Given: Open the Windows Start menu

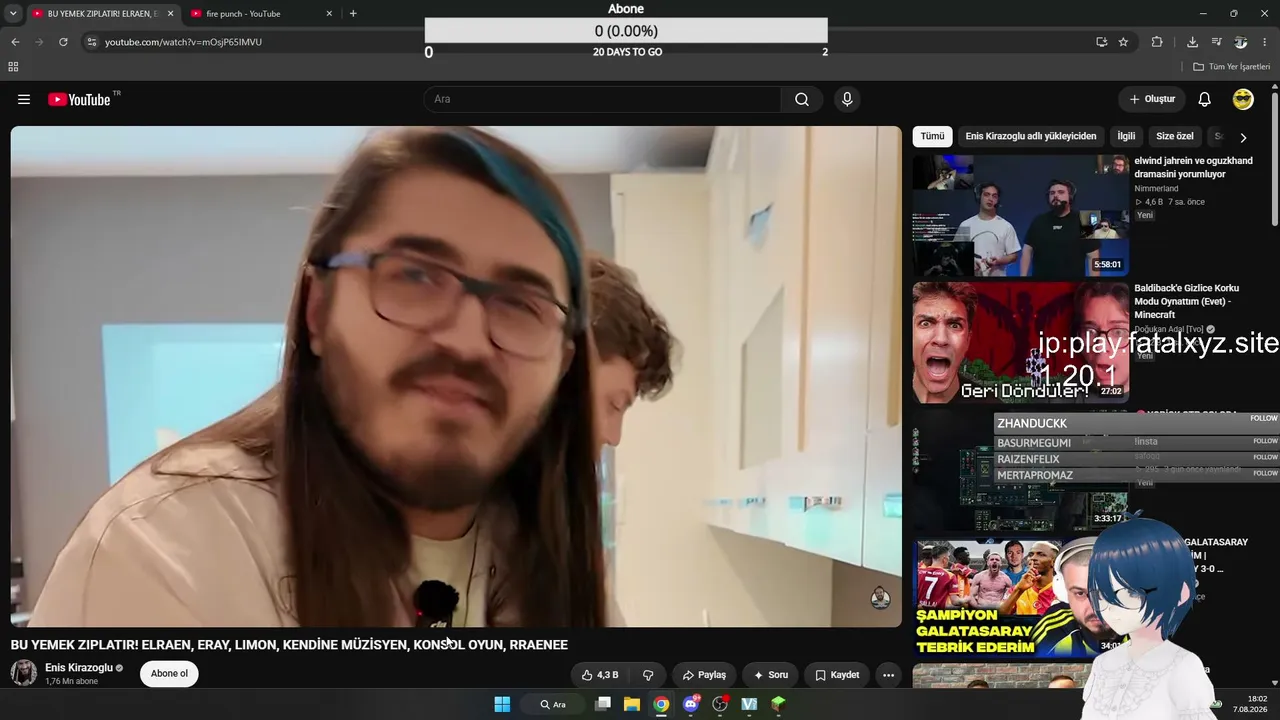Looking at the screenshot, I should tap(502, 704).
